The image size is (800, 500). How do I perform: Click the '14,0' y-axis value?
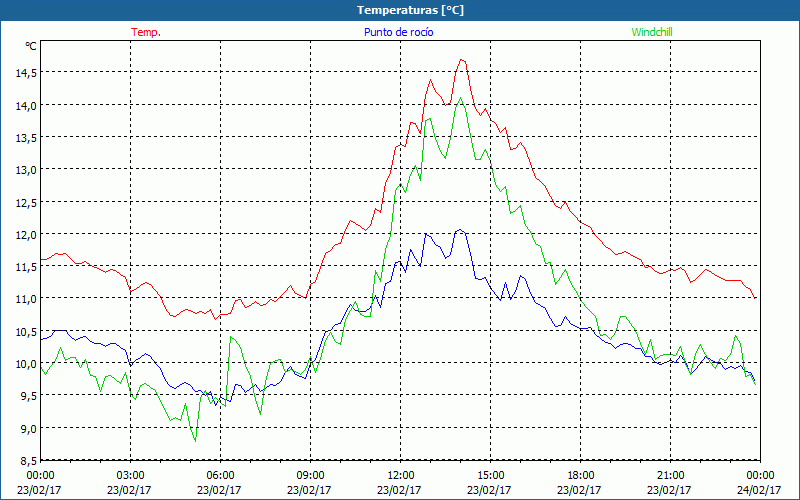point(26,106)
